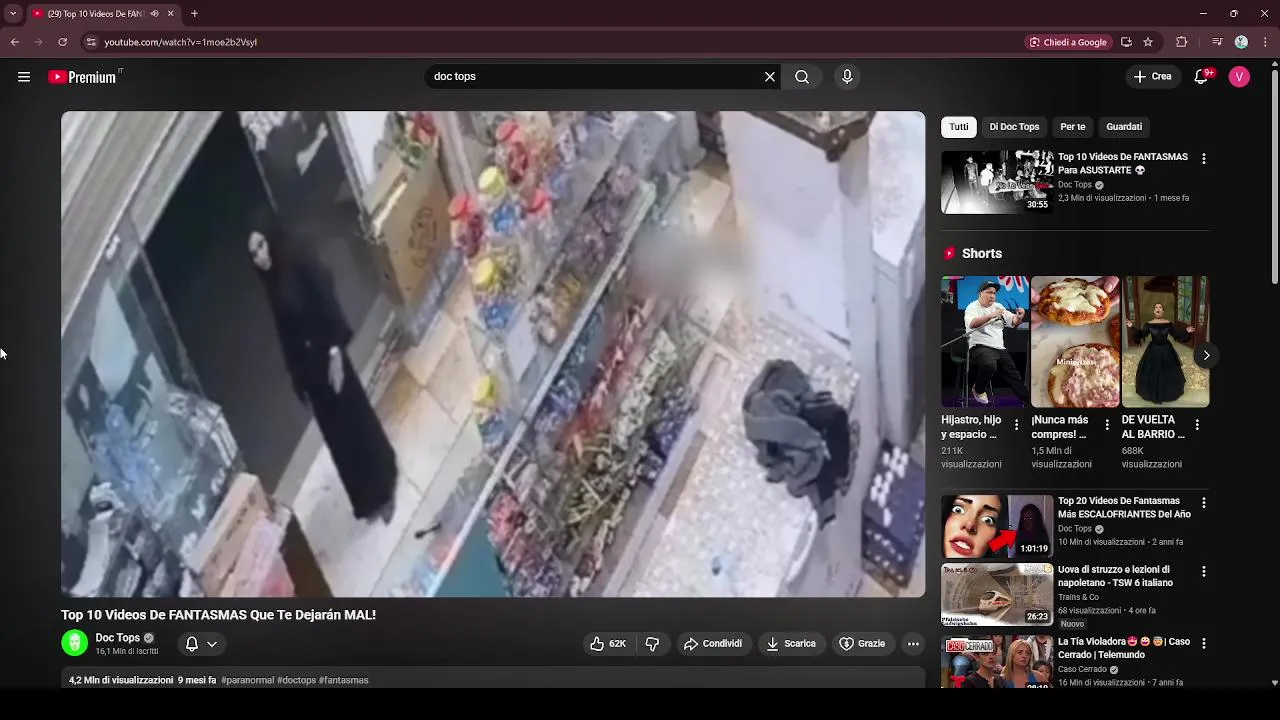This screenshot has width=1280, height=720.
Task: Open options for Top 20 Videos De Fantasmas
Action: pos(1203,503)
